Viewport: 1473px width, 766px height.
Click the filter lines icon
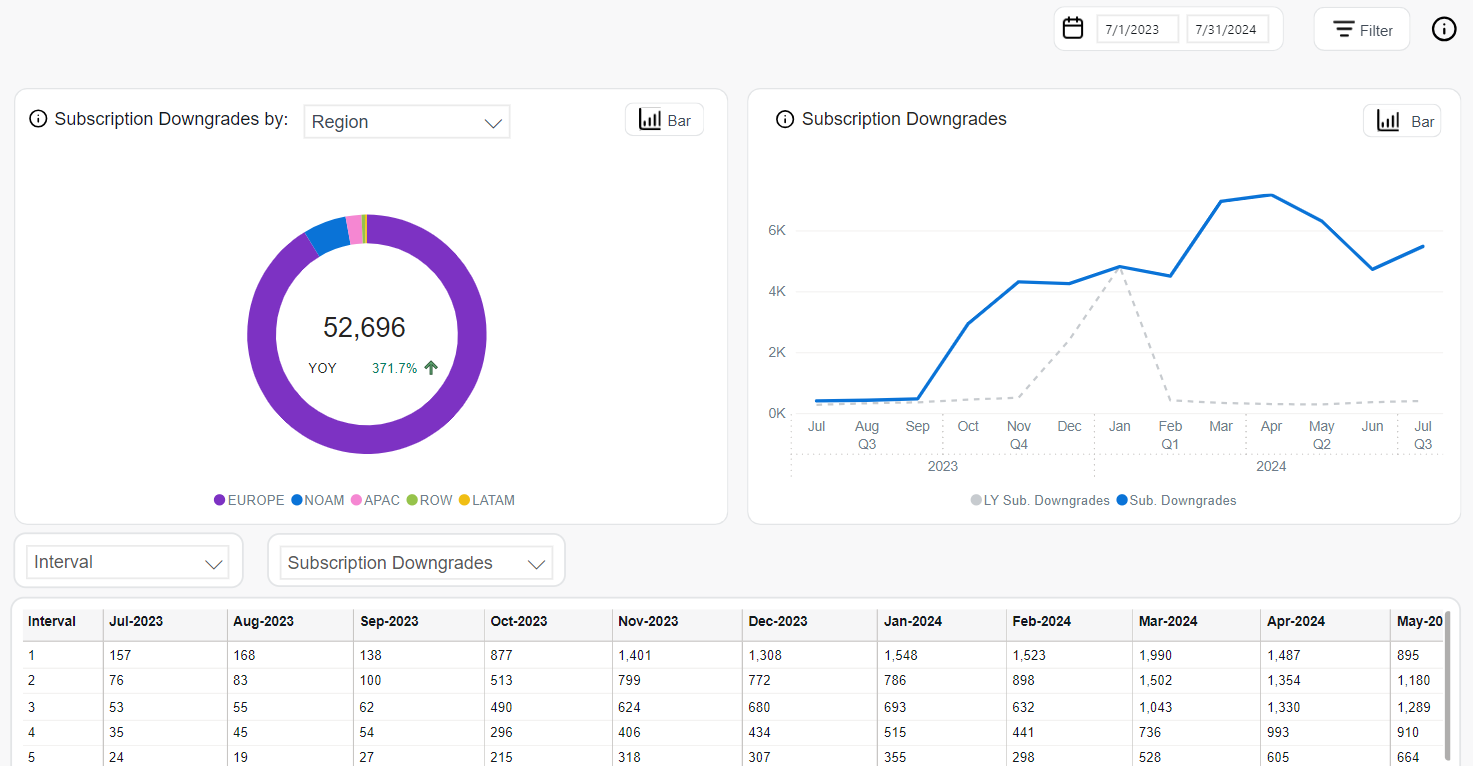coord(1344,30)
